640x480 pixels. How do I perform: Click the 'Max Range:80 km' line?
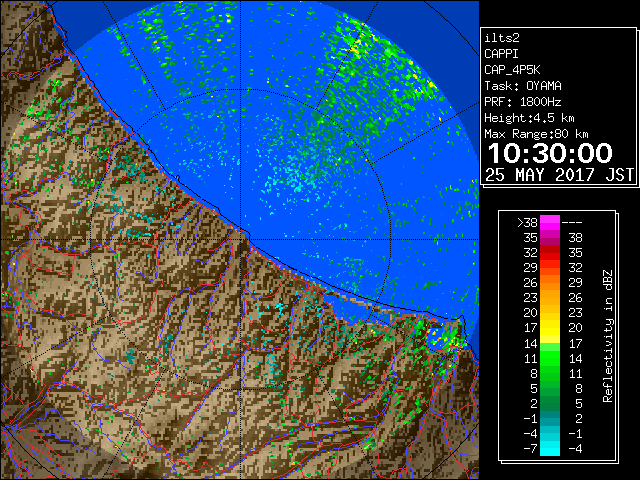536,134
